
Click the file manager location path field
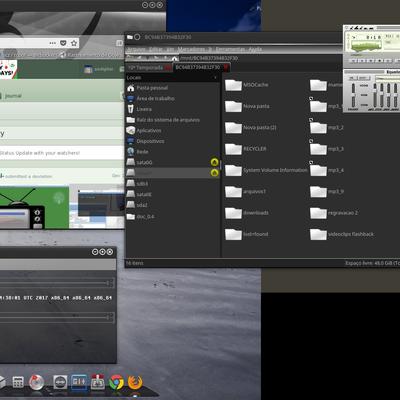coord(260,58)
